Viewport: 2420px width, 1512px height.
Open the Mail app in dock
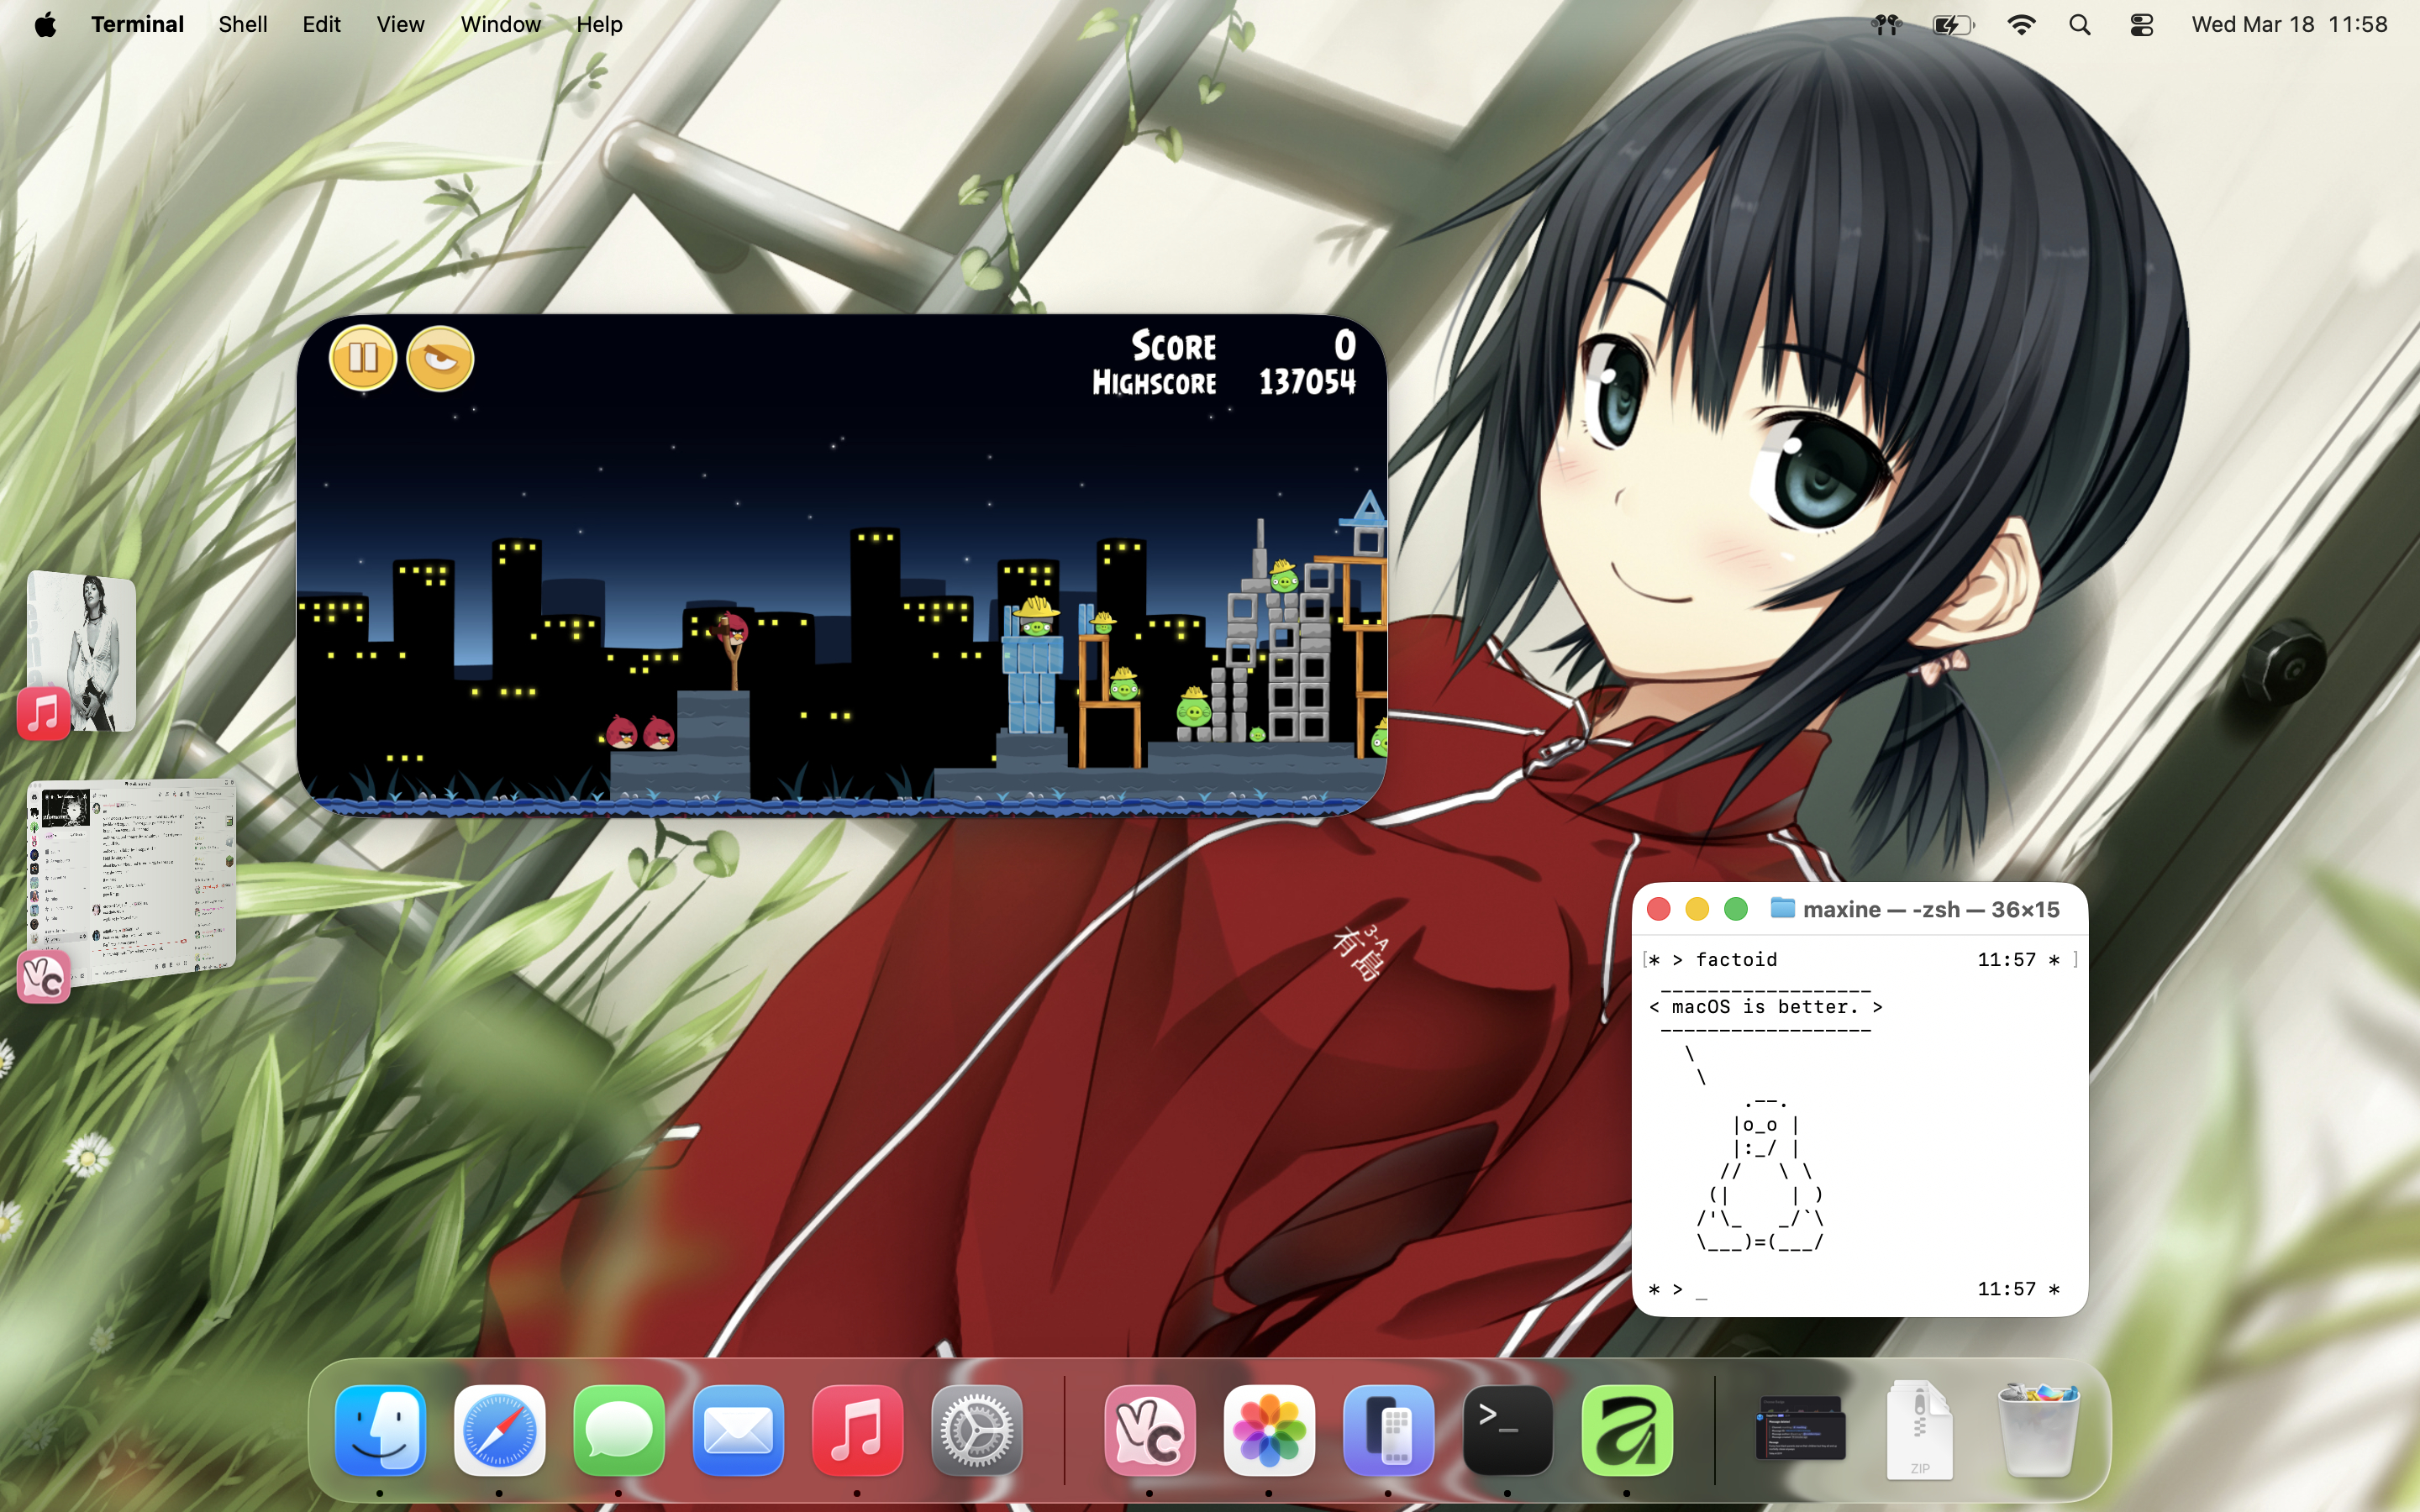tap(738, 1431)
